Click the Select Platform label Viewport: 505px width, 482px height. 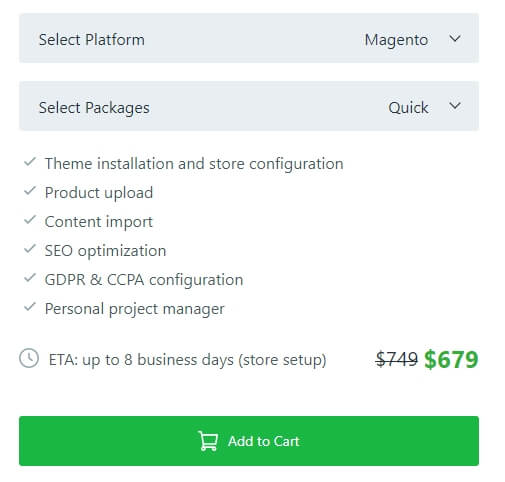(92, 40)
